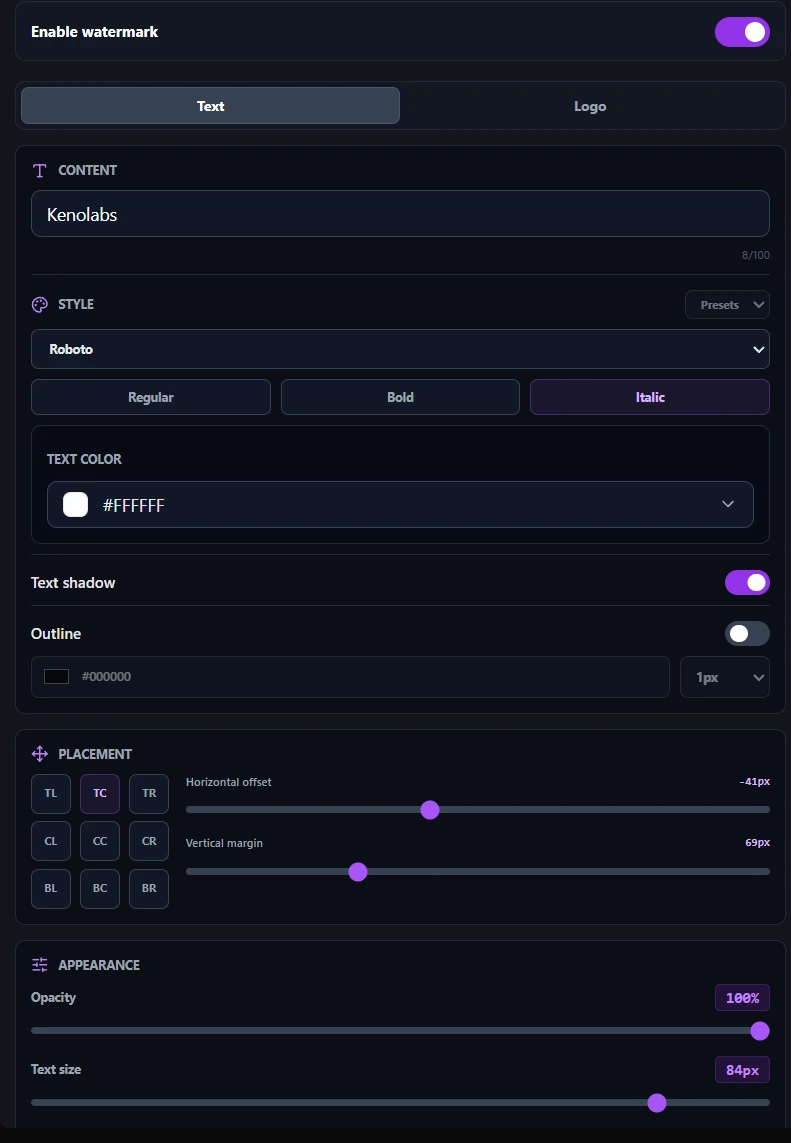This screenshot has width=791, height=1143.
Task: Click the Placement move-arrows icon
Action: click(x=39, y=754)
